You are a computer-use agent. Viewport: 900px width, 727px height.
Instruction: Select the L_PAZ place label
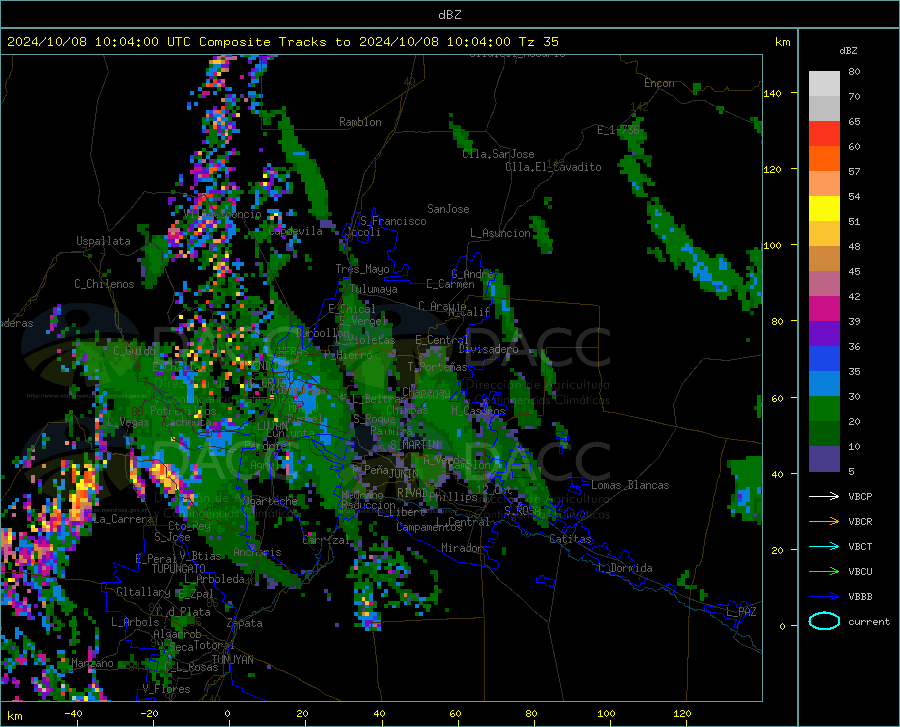pos(741,612)
